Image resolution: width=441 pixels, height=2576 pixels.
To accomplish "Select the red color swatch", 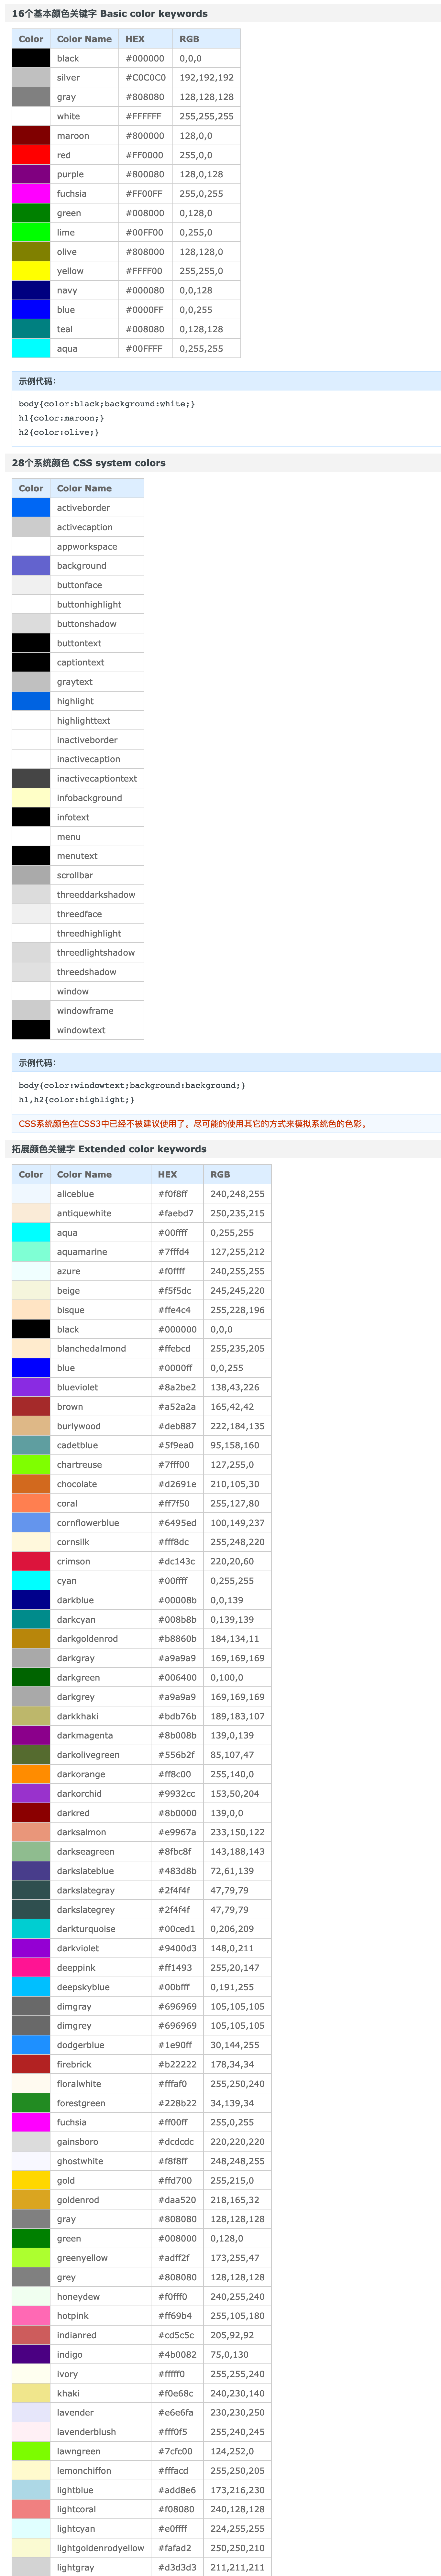I will point(31,155).
